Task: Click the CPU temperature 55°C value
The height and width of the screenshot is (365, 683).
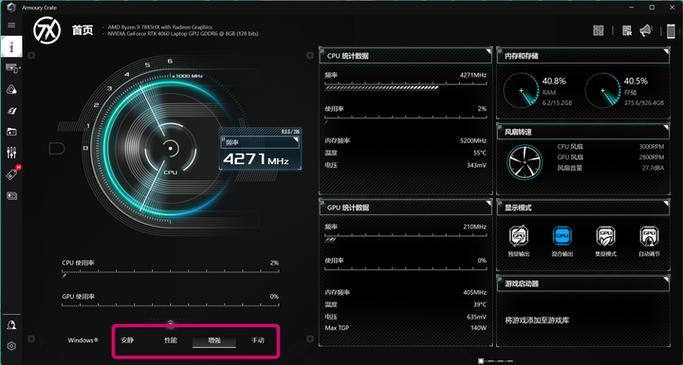Action: tap(480, 153)
